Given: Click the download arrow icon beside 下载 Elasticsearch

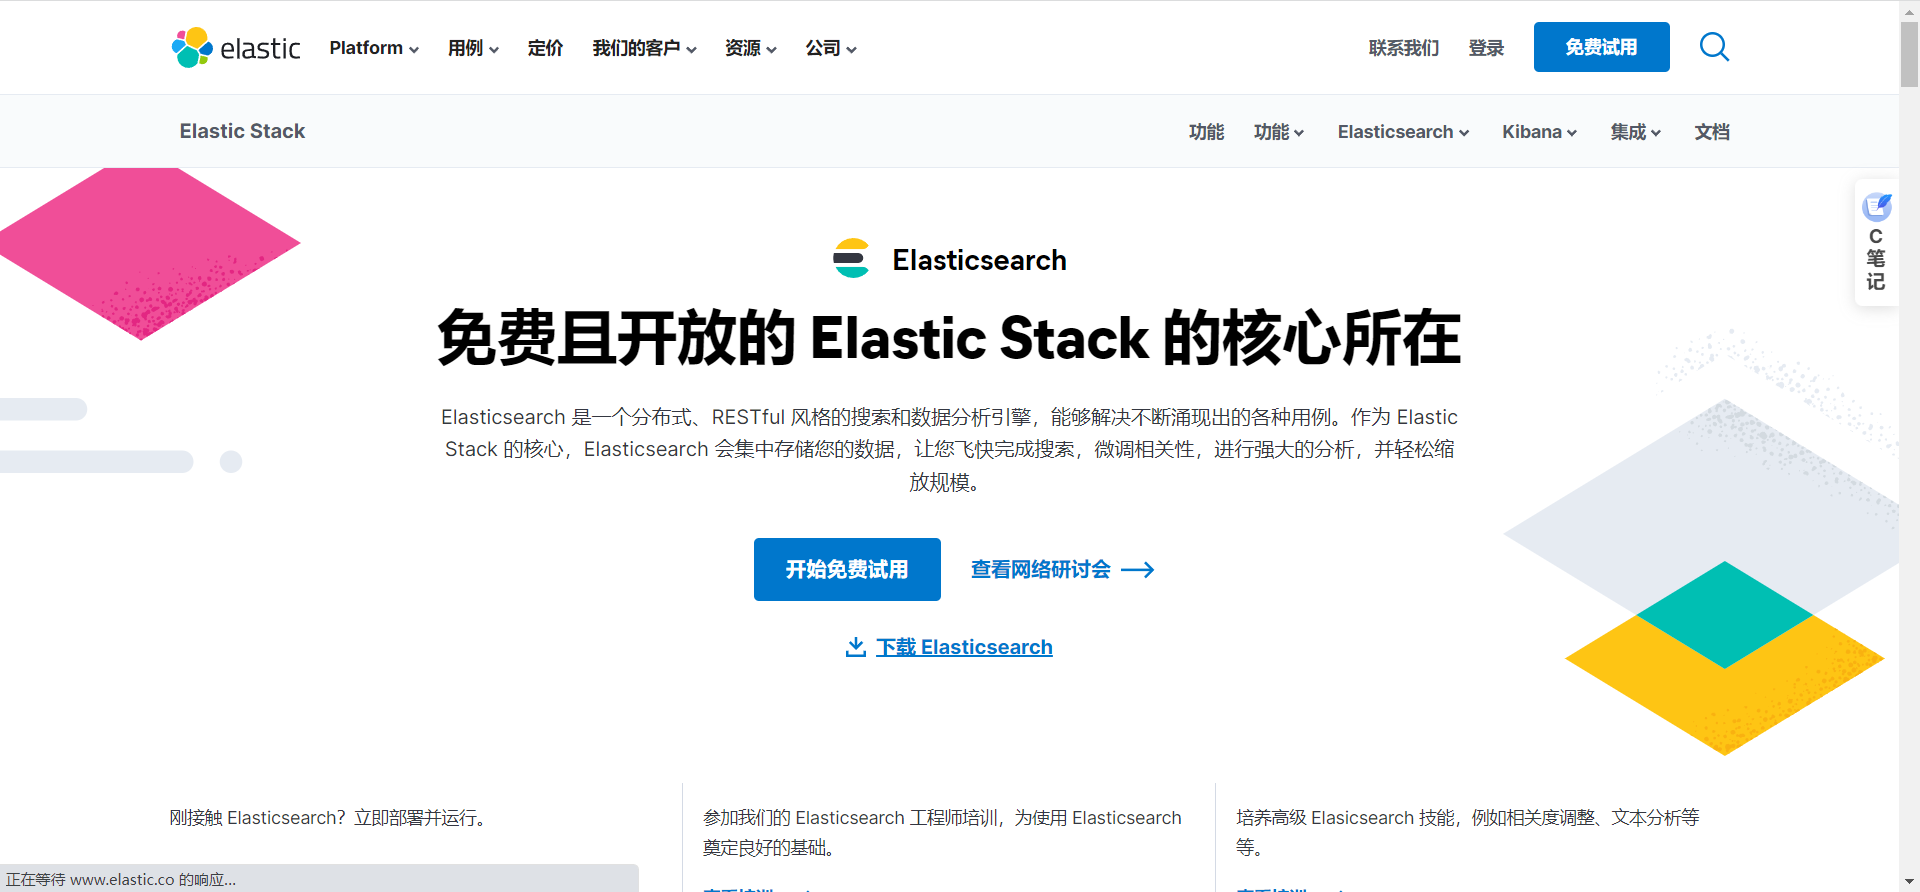Looking at the screenshot, I should tap(855, 647).
